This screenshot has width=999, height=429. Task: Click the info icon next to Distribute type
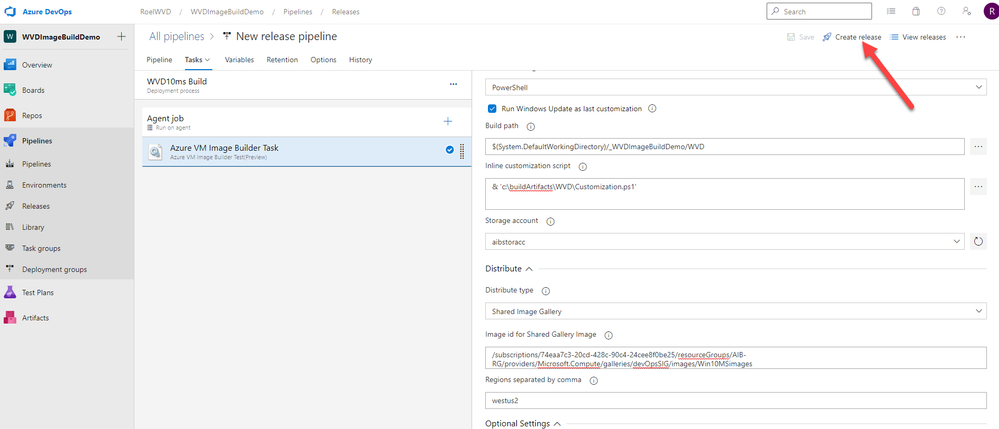[545, 291]
